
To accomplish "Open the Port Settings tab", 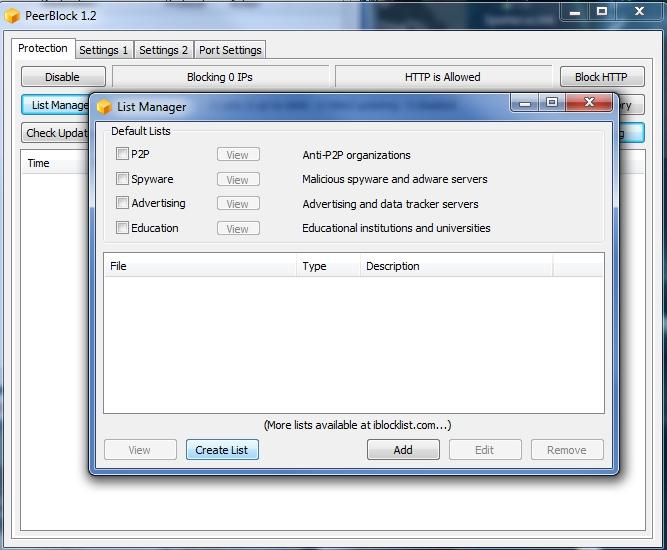I will tap(230, 50).
